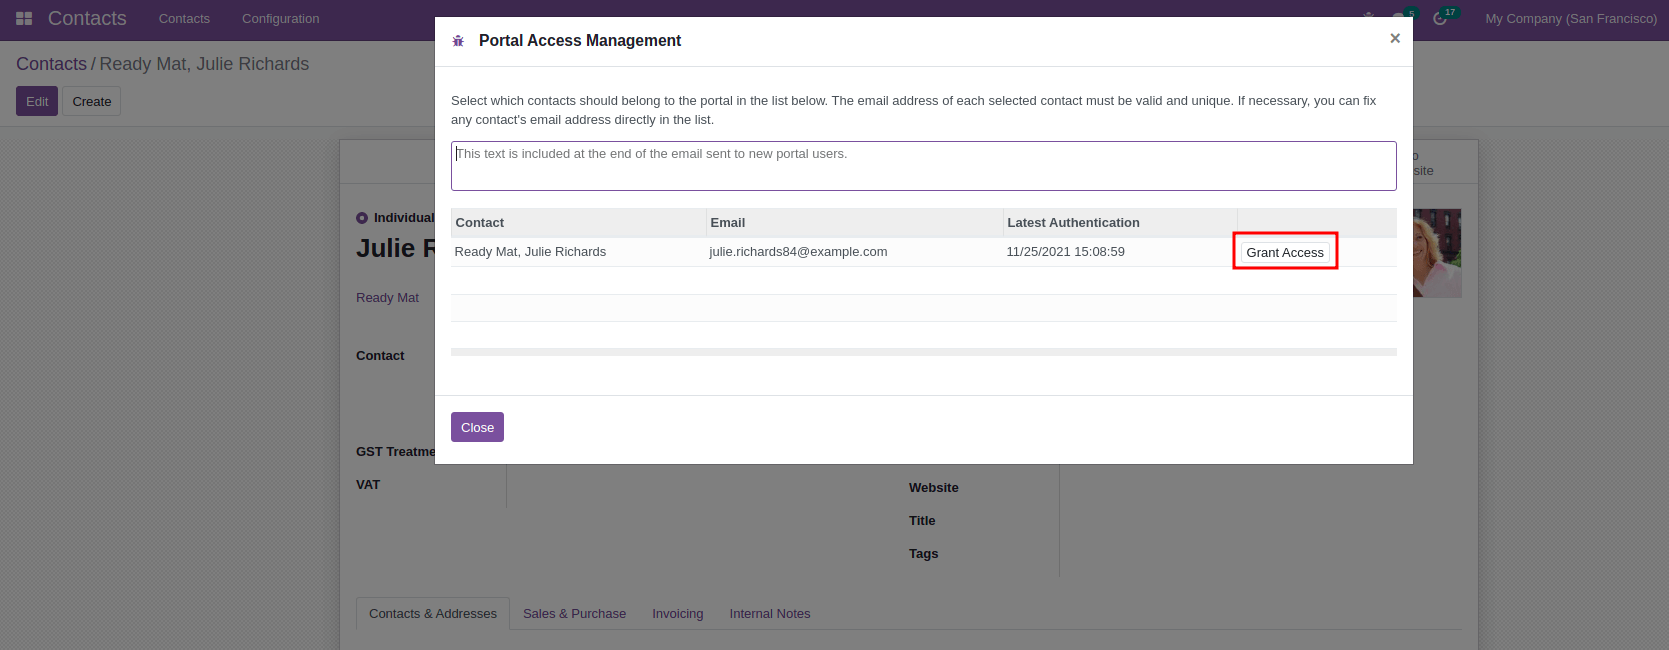Open the activities clock icon
This screenshot has height=650, width=1669.
pyautogui.click(x=1440, y=19)
